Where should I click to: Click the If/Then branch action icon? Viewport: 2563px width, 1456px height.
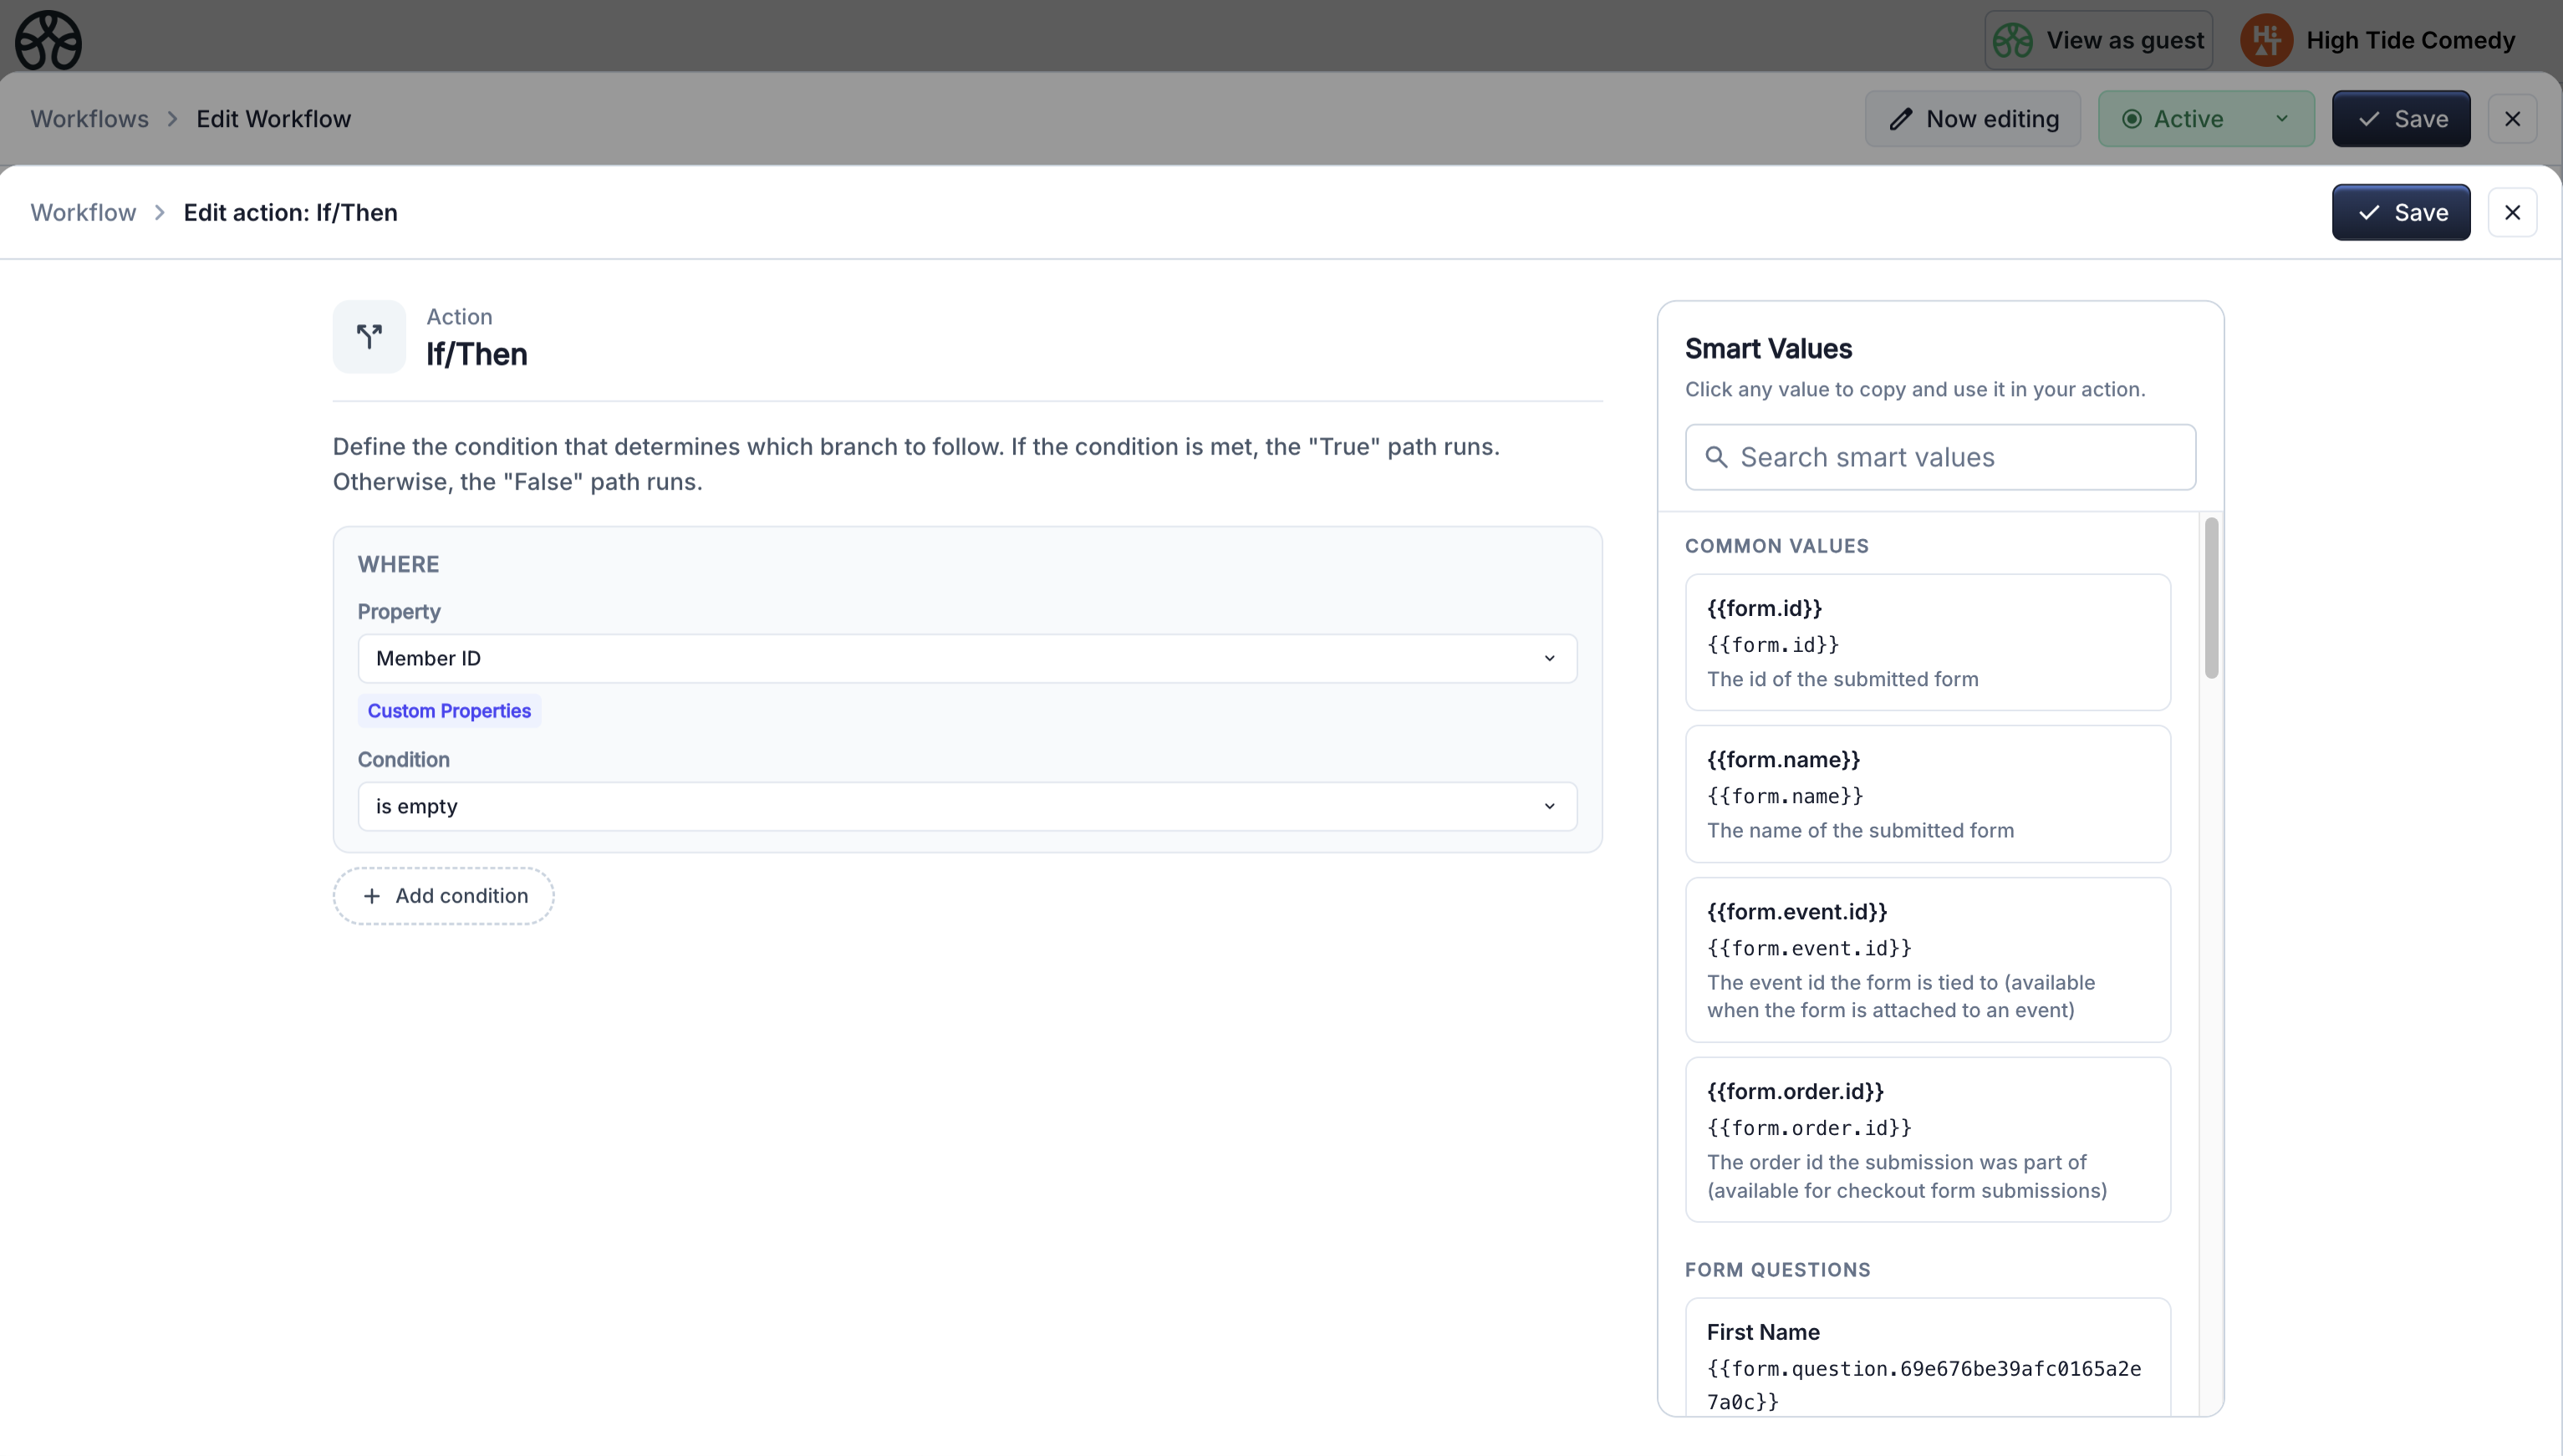[x=369, y=337]
